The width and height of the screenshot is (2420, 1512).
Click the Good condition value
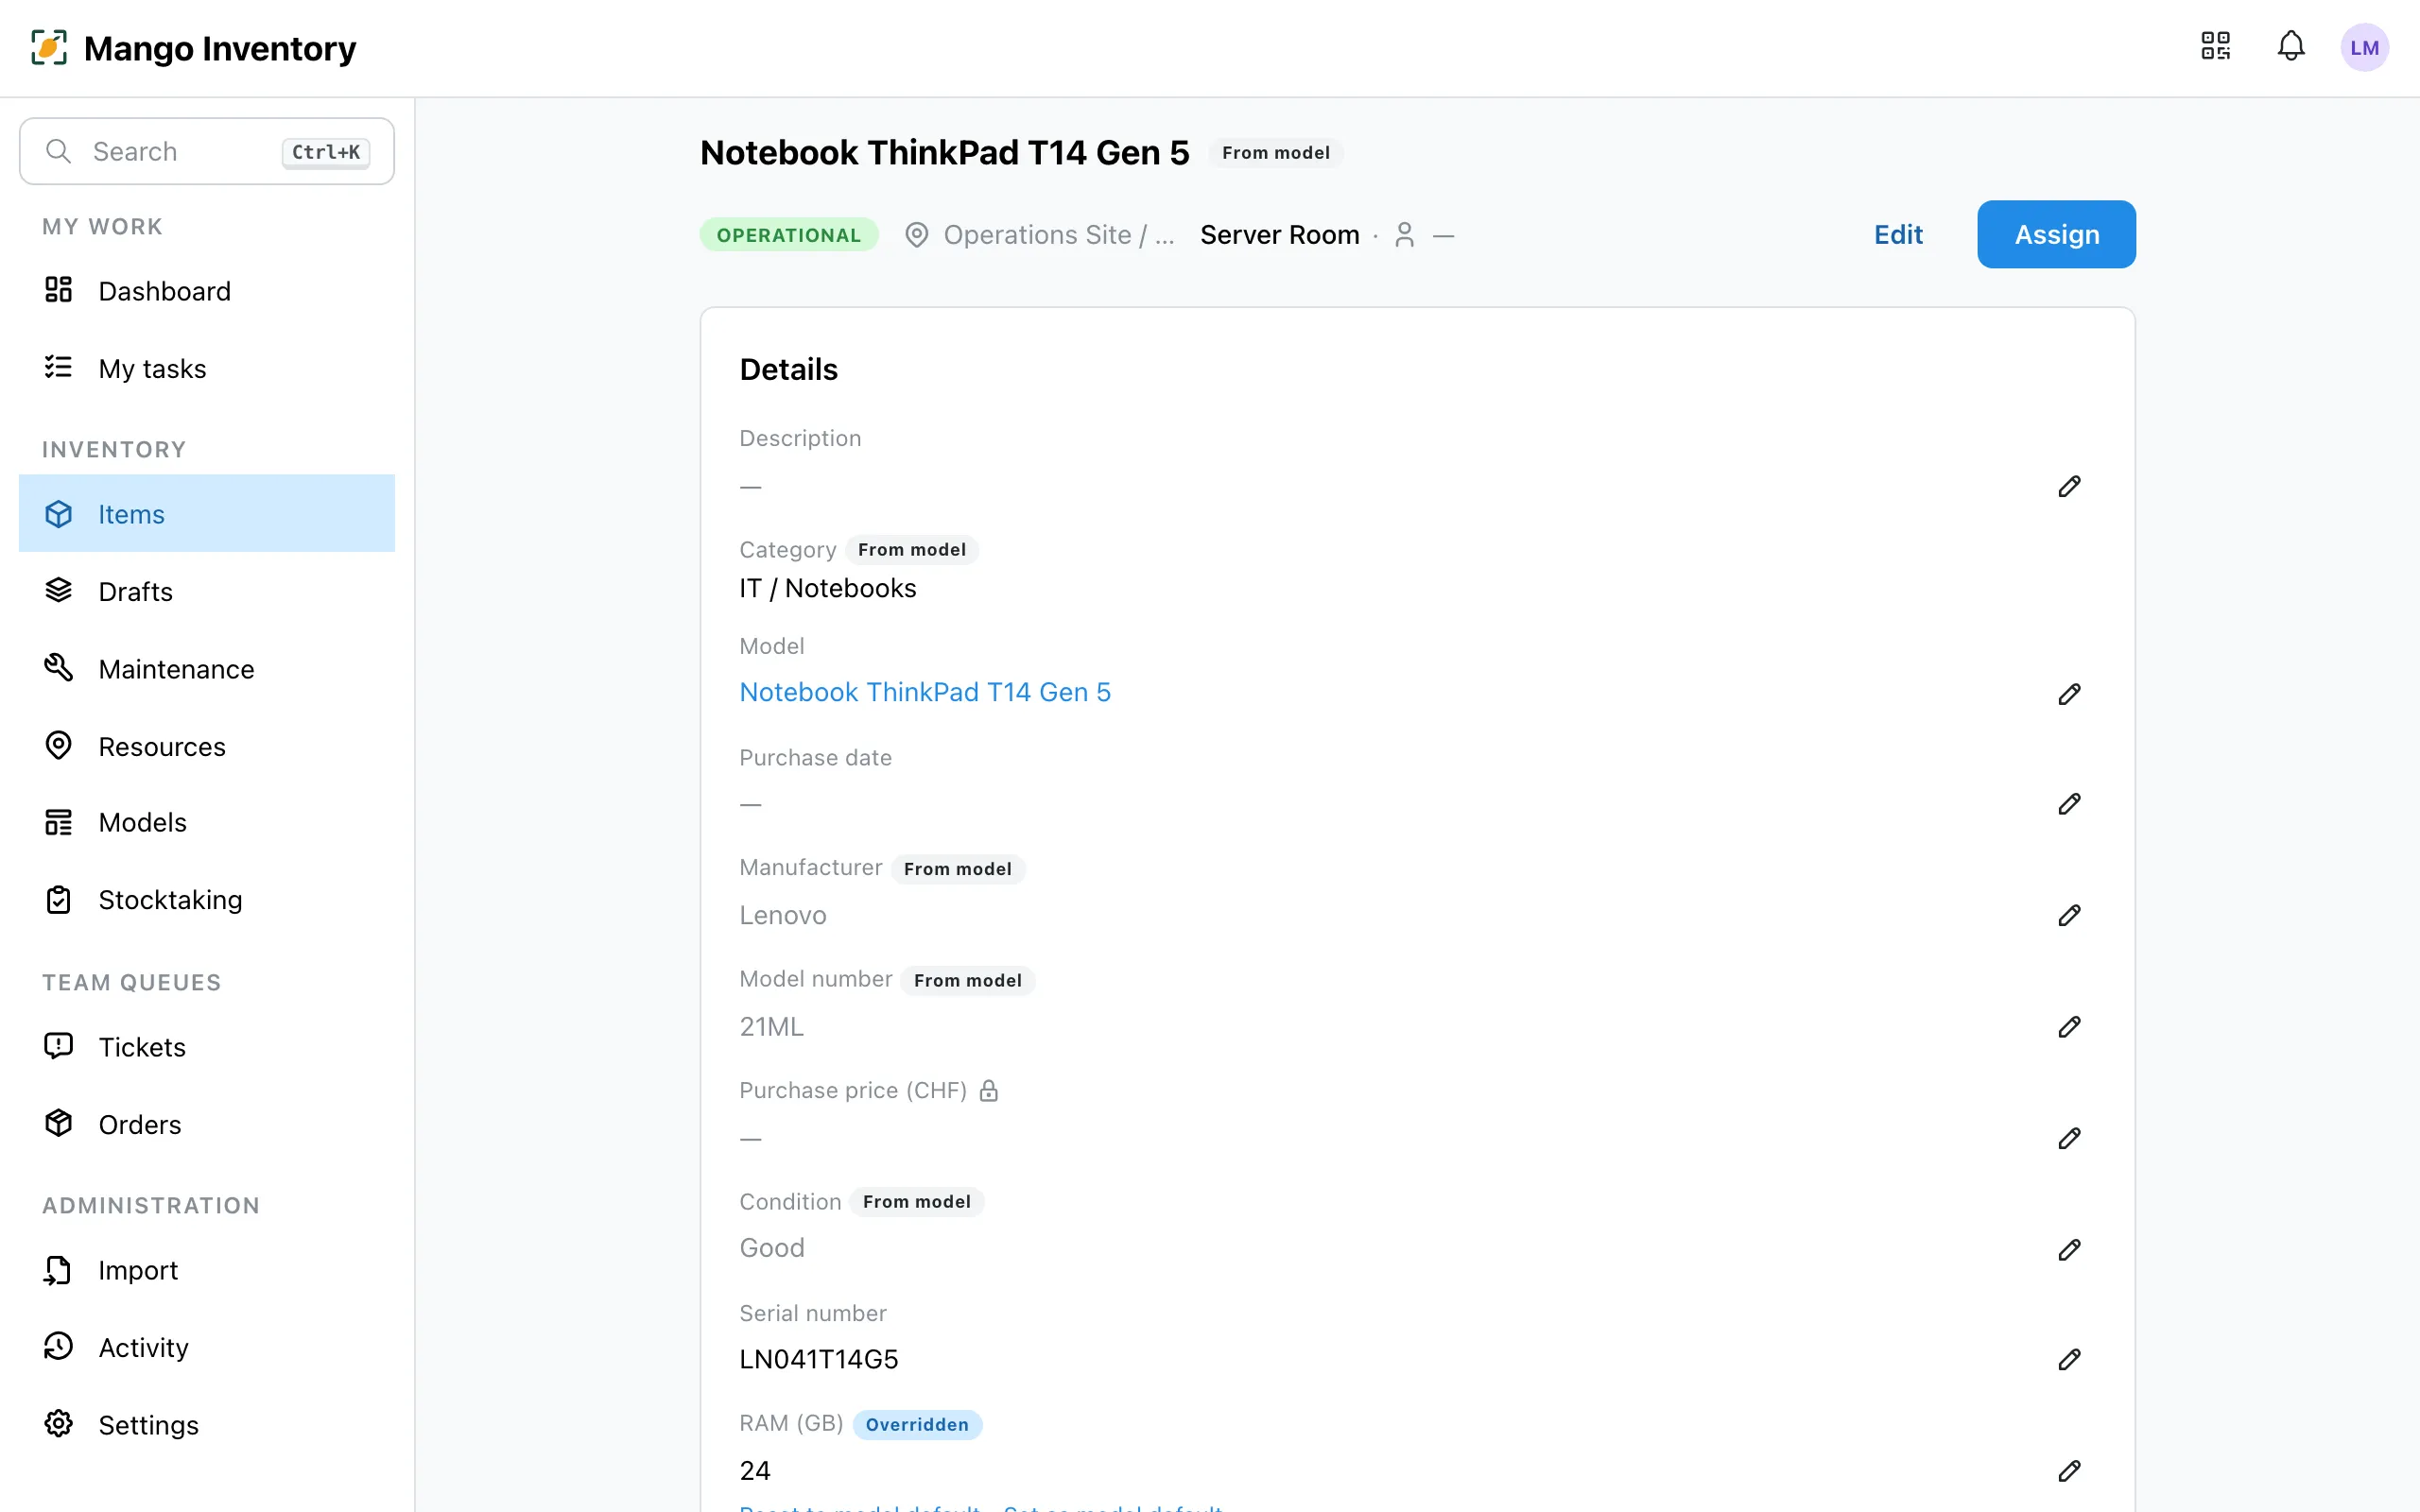coord(772,1248)
